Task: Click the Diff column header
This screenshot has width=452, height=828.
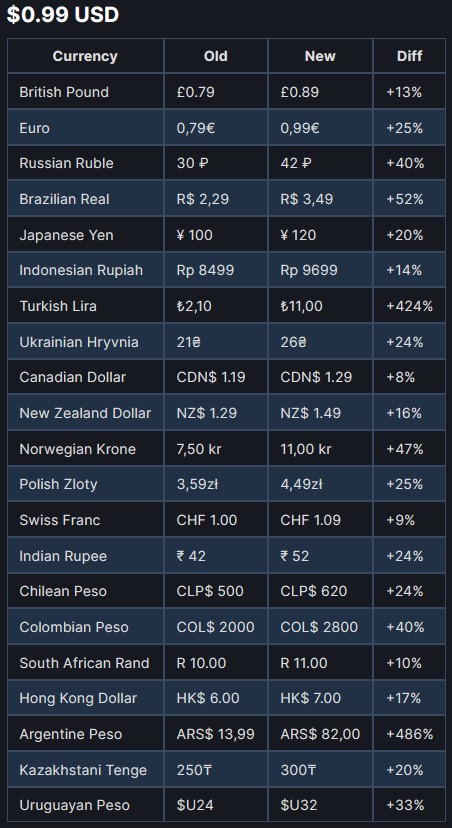Action: pyautogui.click(x=409, y=56)
